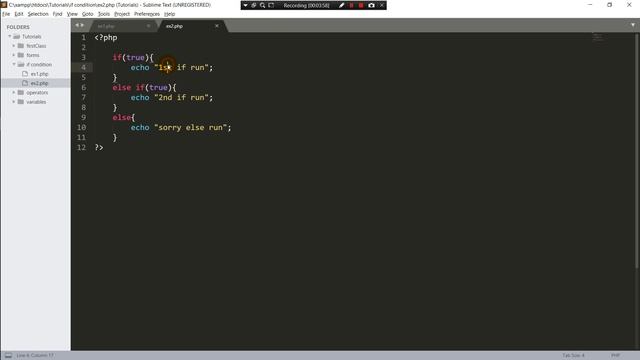Open the tab list dropdown arrow
The image size is (640, 360).
[633, 25]
